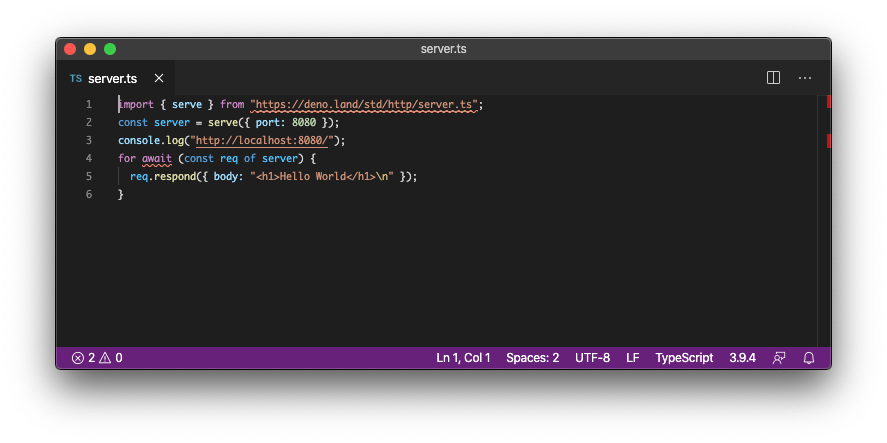Viewport: 887px width, 443px height.
Task: Select language mode TypeScript
Action: click(x=684, y=358)
